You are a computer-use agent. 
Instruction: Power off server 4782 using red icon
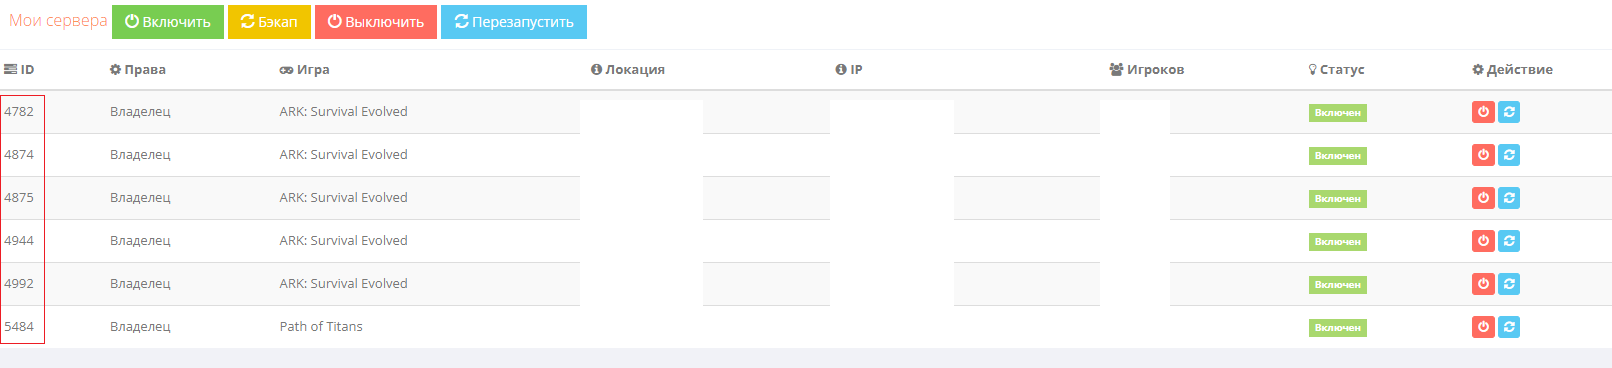tap(1483, 112)
